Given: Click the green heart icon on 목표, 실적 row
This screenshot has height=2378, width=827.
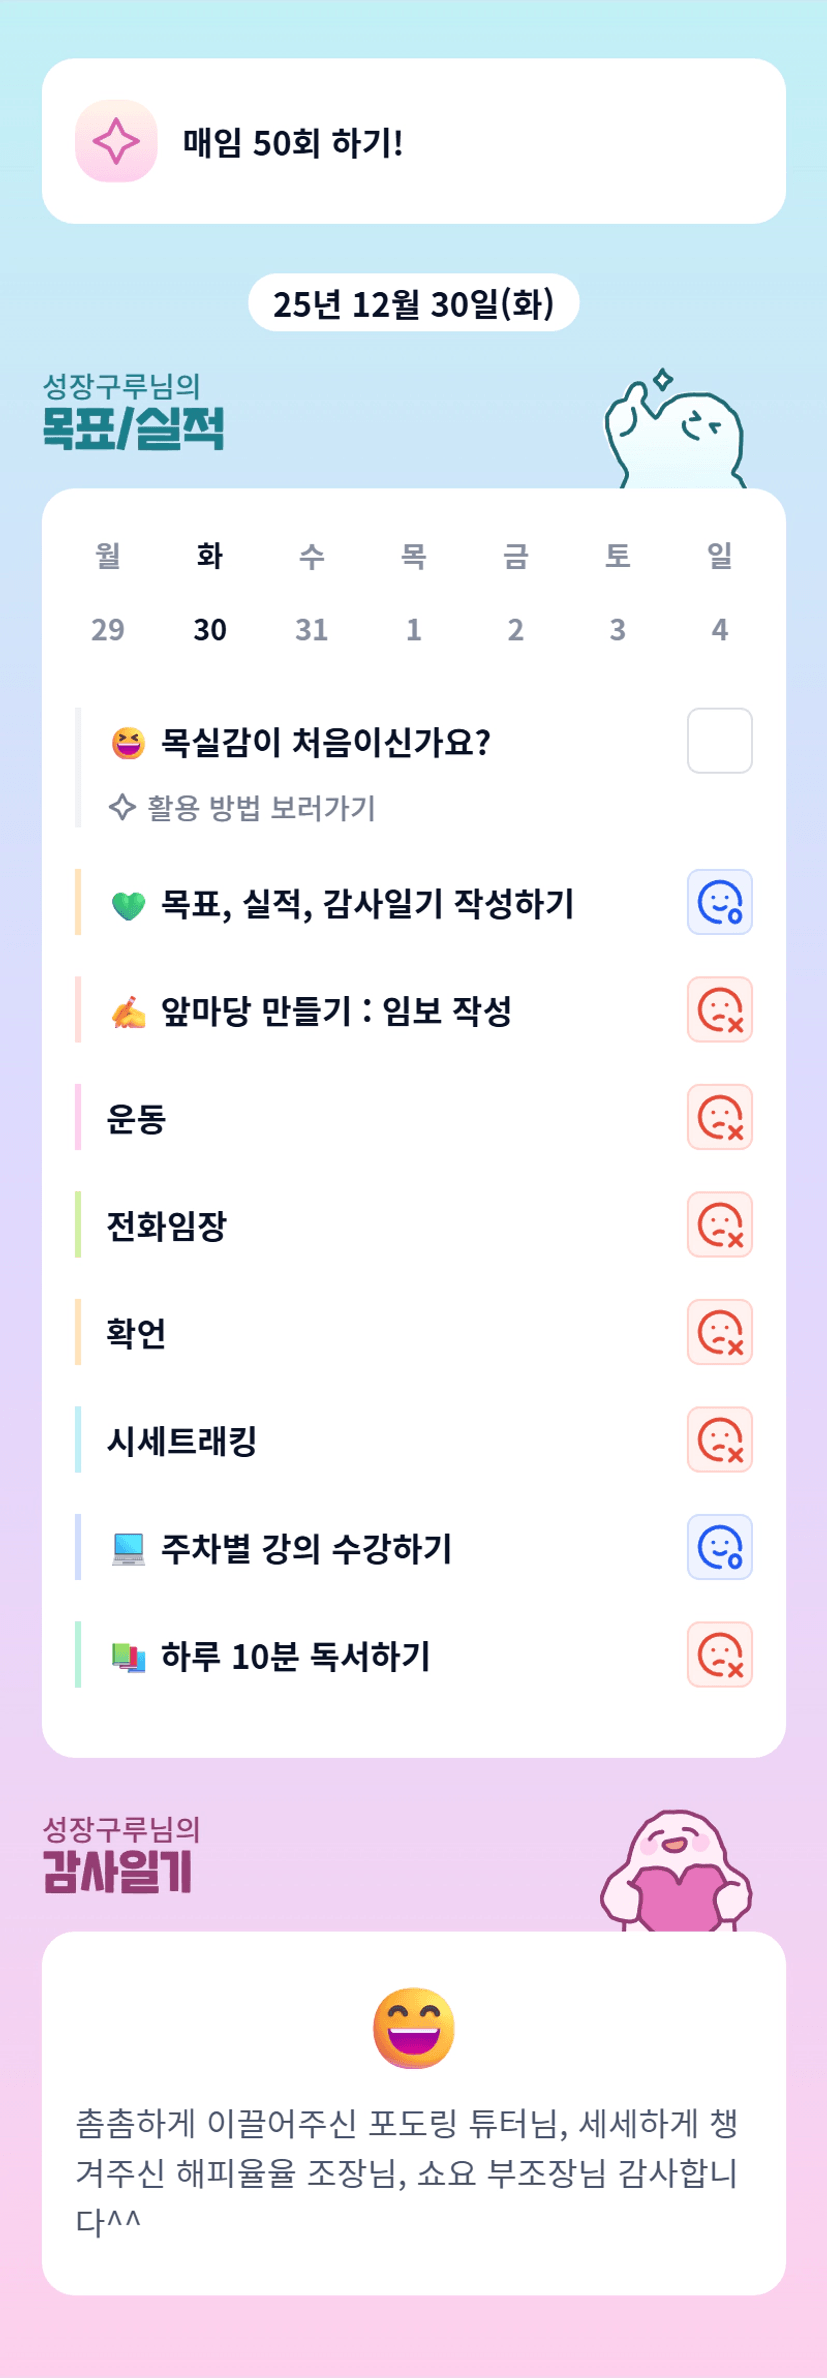Looking at the screenshot, I should (128, 905).
